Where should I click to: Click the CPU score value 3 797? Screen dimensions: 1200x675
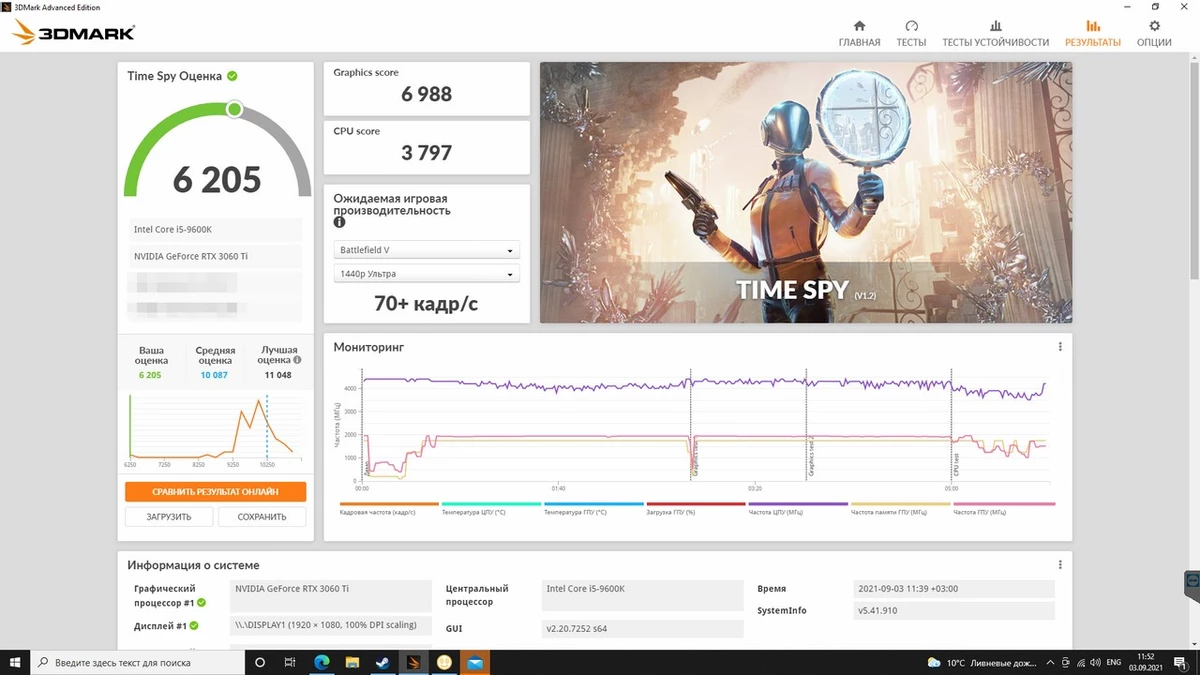[427, 153]
